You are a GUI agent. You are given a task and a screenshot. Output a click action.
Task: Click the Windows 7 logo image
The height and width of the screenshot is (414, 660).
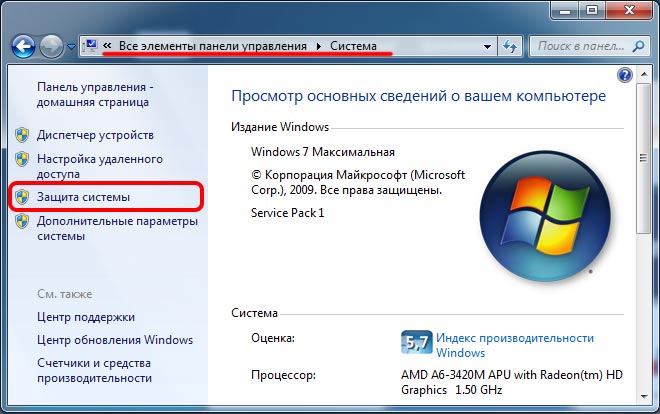[x=545, y=216]
